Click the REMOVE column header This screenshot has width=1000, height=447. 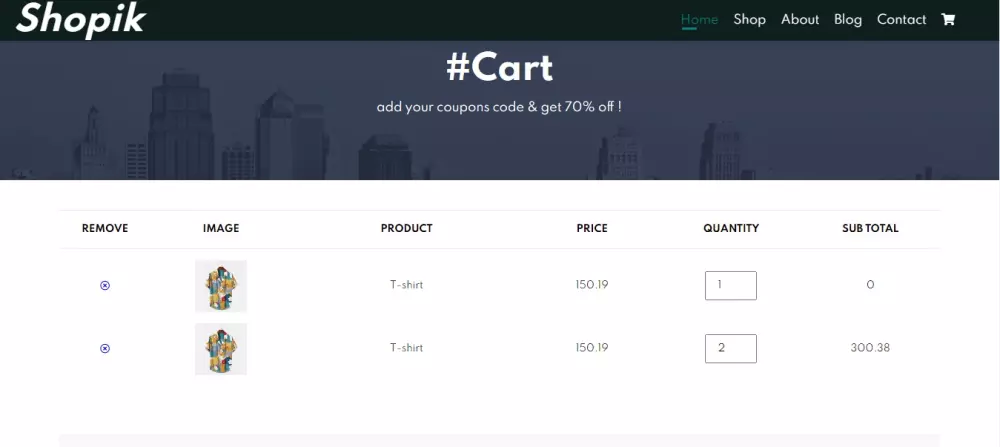tap(105, 228)
